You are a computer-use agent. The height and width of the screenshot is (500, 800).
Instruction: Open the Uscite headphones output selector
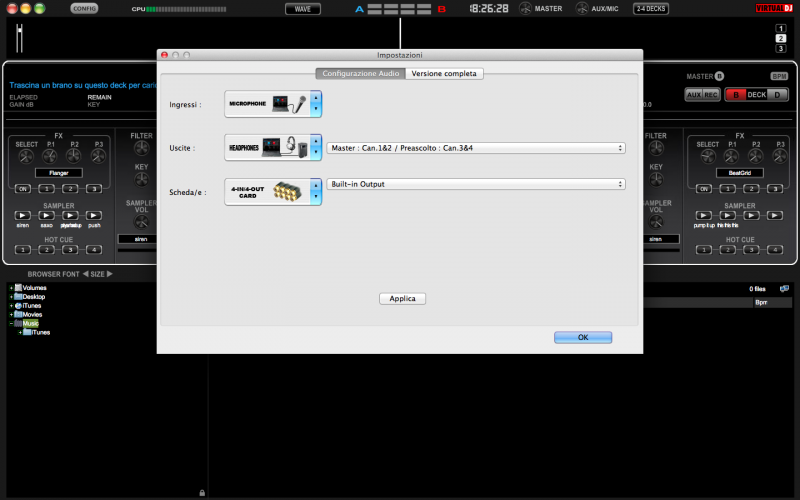pyautogui.click(x=273, y=147)
